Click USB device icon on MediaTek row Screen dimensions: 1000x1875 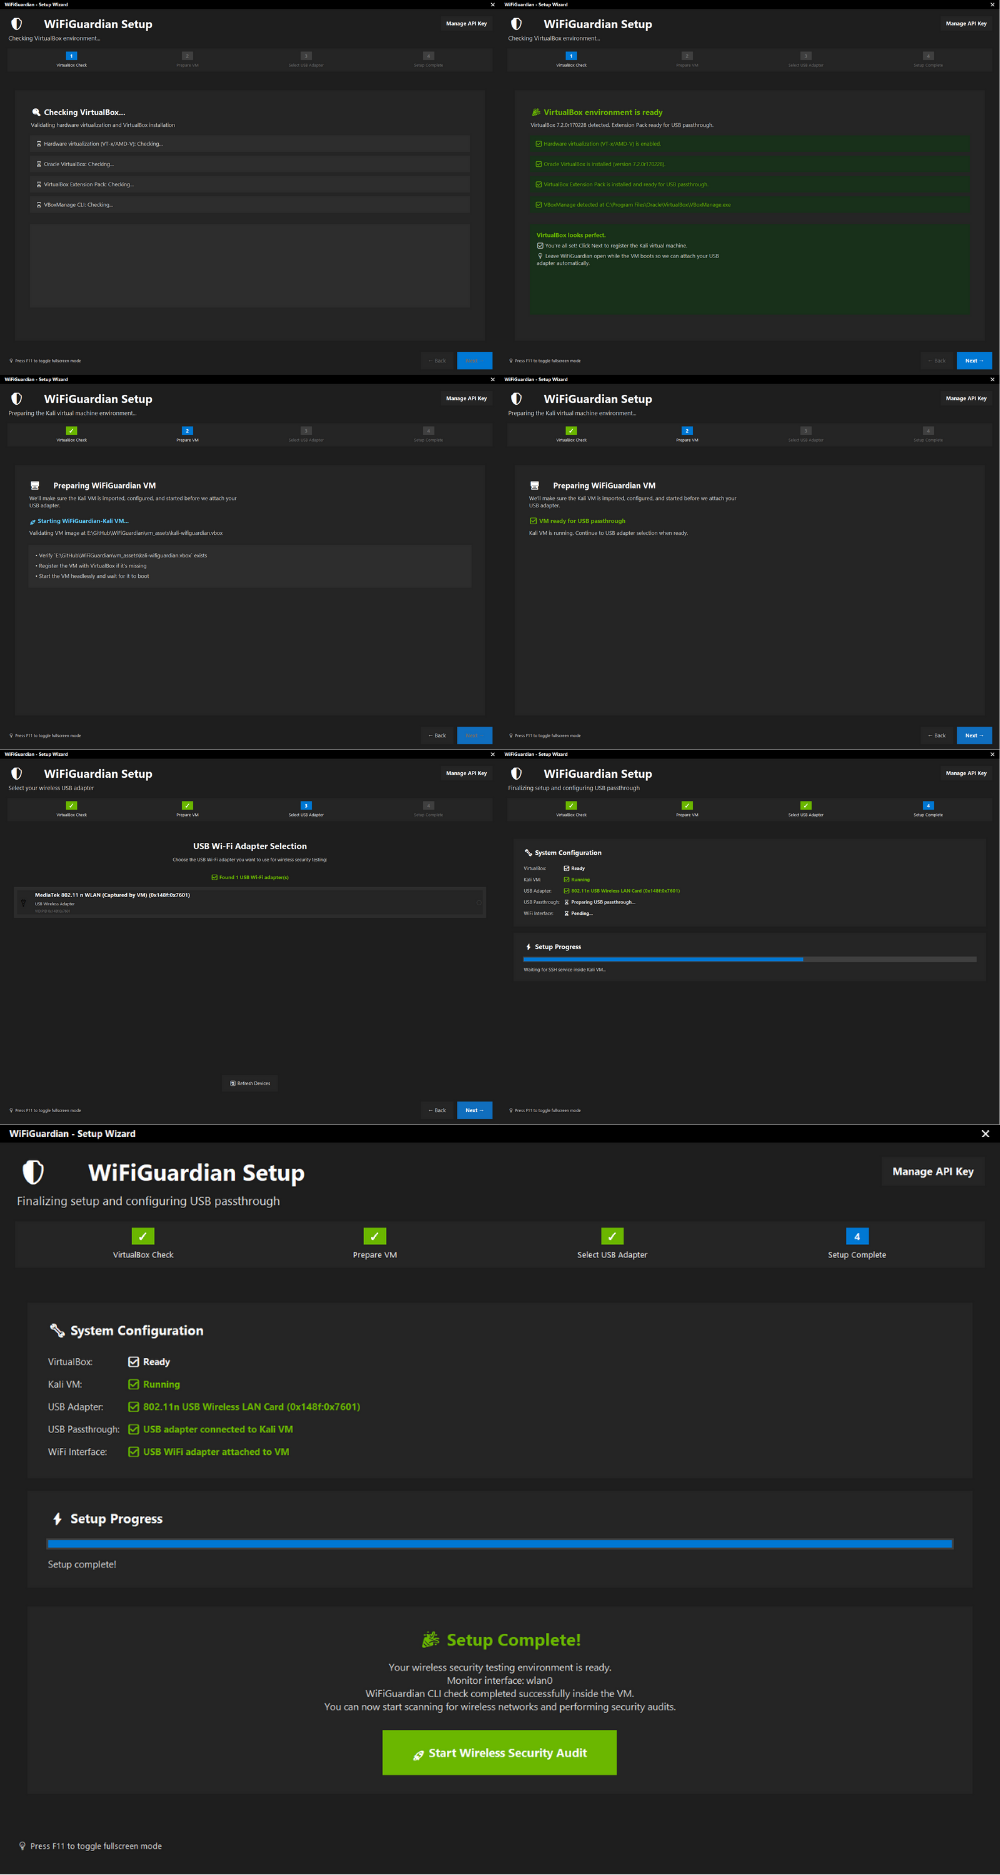click(x=24, y=903)
